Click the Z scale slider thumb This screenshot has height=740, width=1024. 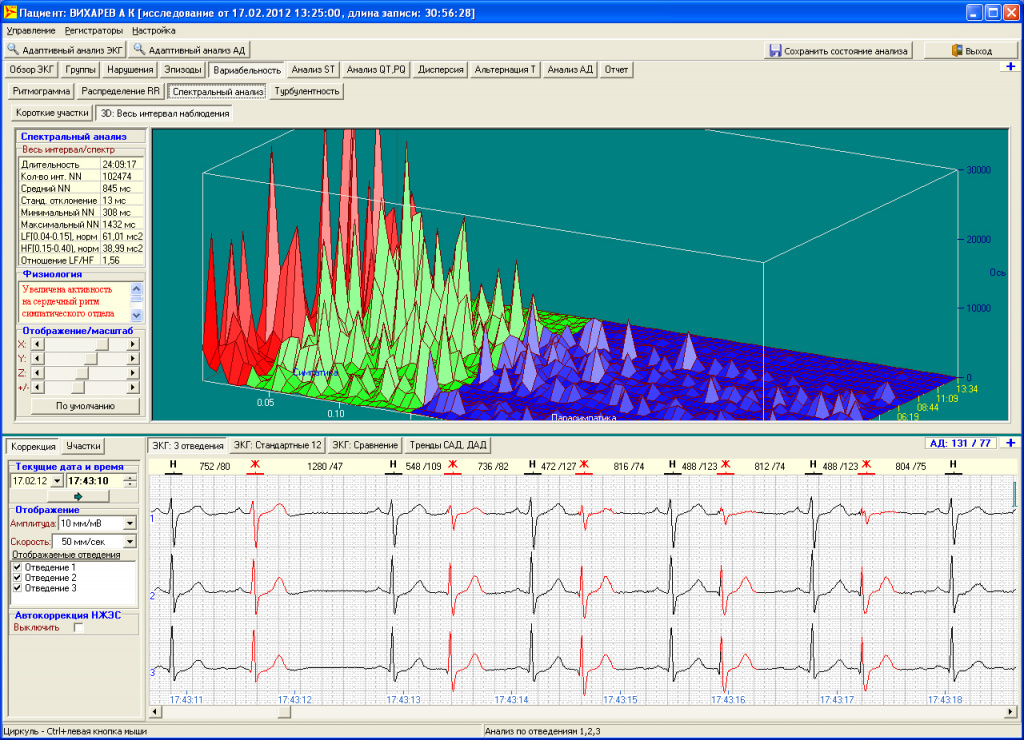click(82, 373)
